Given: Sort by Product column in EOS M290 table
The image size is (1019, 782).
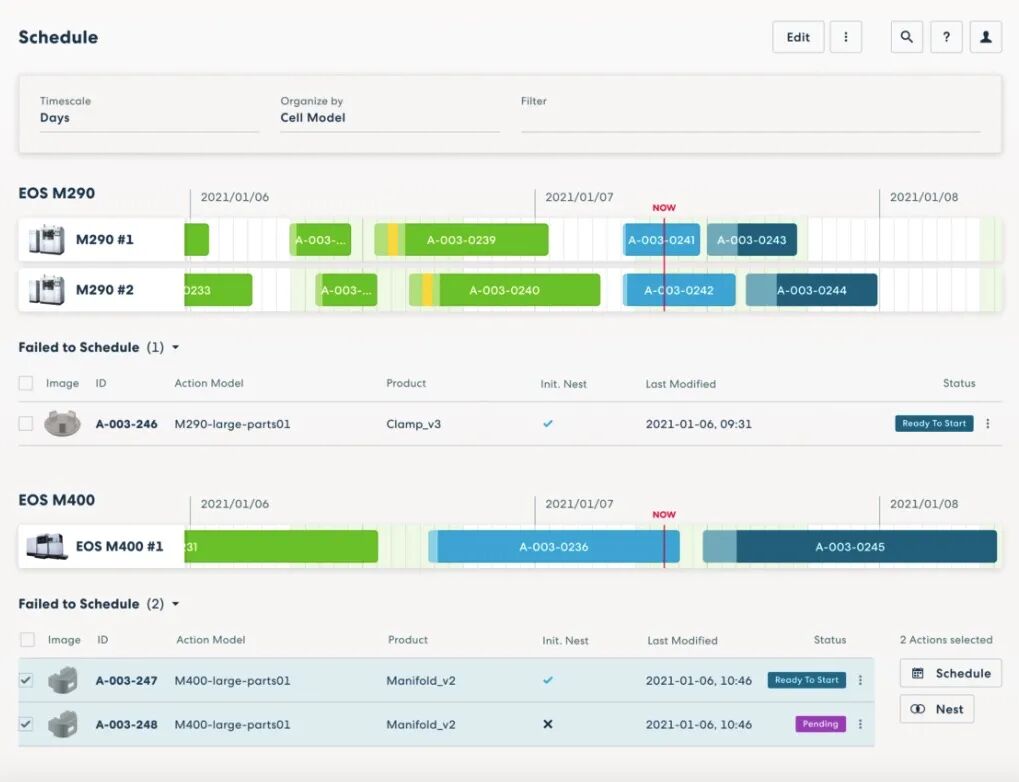Looking at the screenshot, I should tap(406, 384).
